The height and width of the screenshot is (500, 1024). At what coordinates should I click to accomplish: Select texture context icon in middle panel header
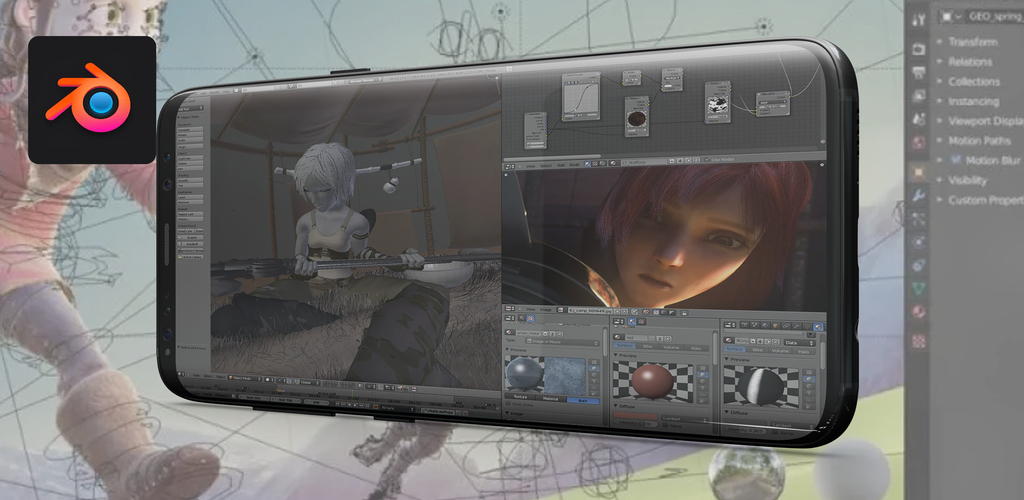coord(641,321)
